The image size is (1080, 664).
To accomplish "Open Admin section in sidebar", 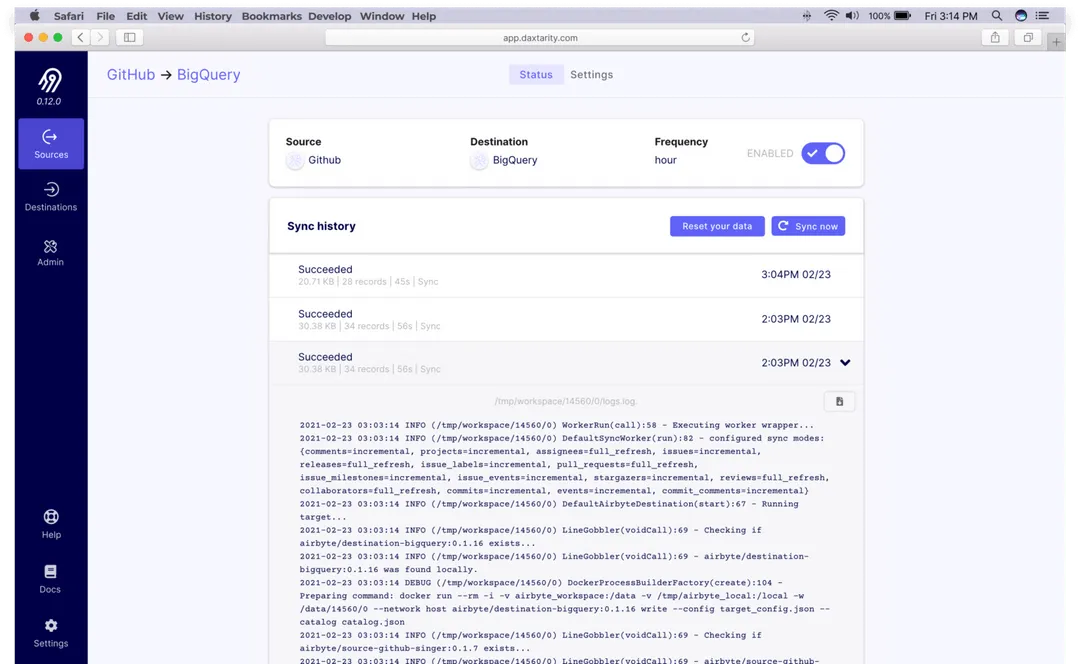I will [50, 253].
